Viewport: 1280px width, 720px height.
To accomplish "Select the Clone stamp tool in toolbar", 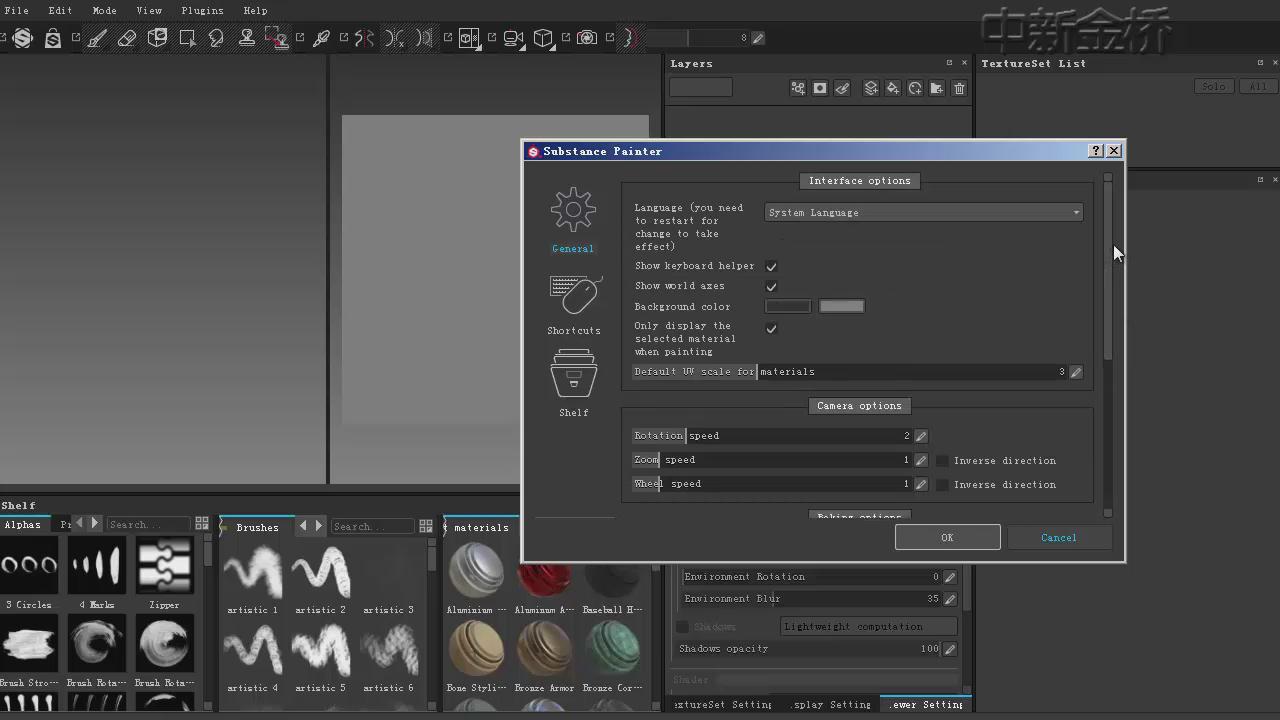I will click(x=246, y=38).
